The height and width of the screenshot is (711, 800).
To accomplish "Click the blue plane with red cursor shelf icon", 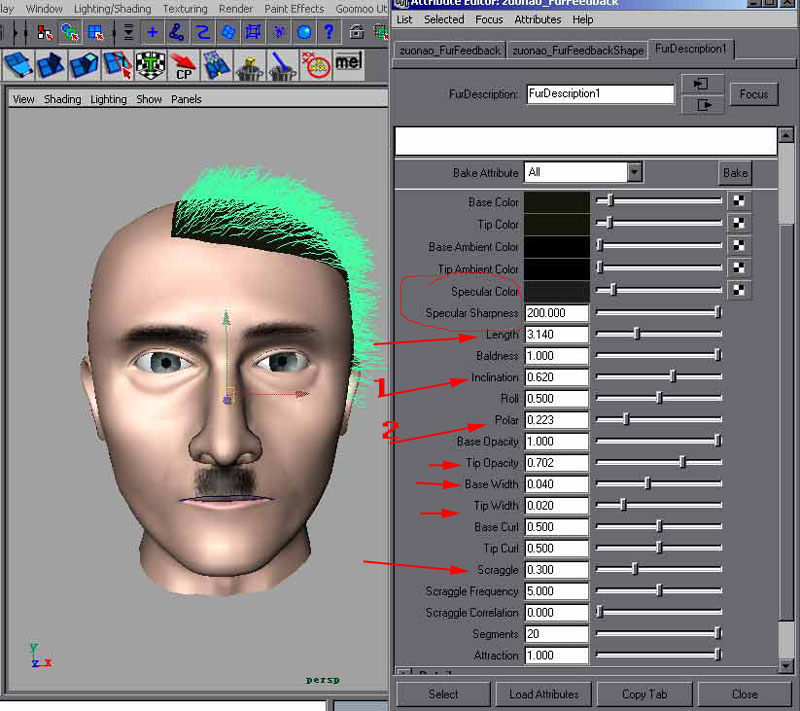I will click(x=117, y=66).
